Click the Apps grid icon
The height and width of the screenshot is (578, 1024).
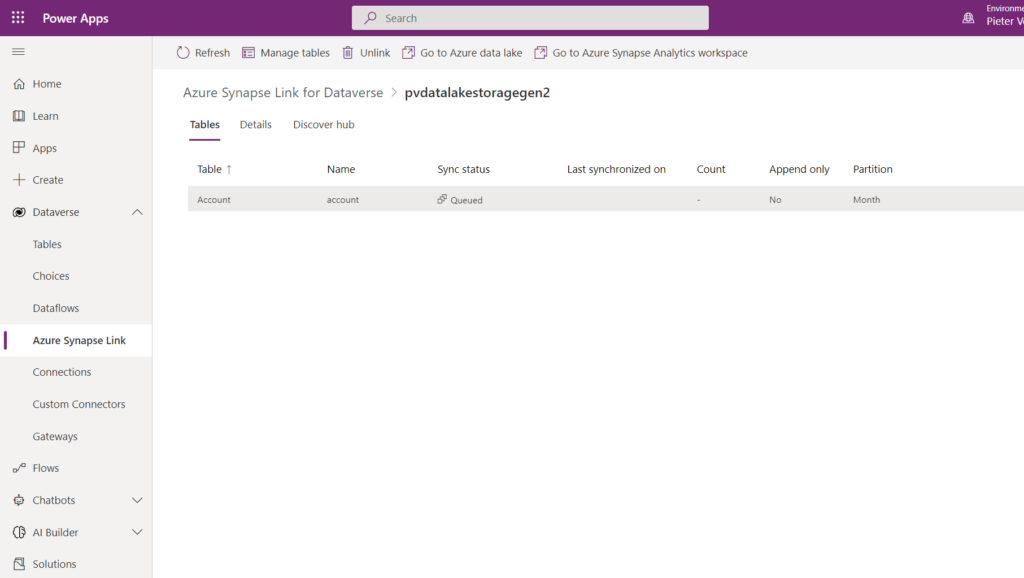pos(19,148)
